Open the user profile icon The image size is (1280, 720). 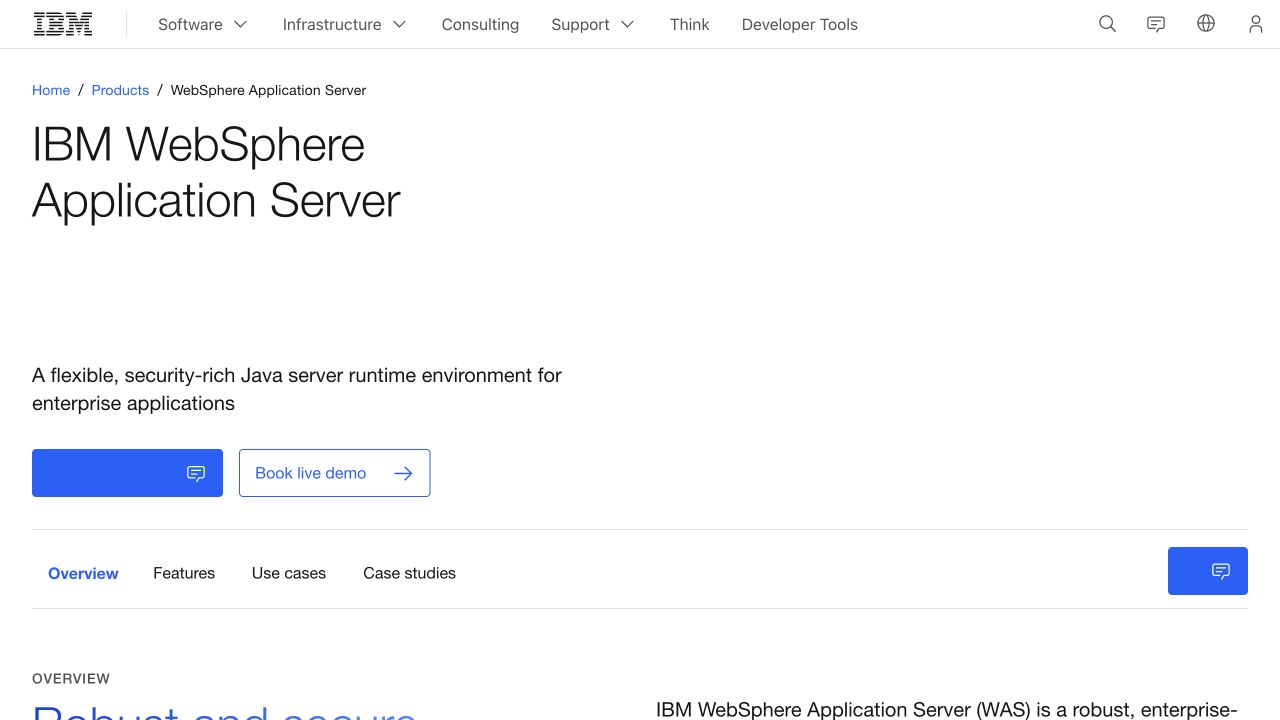tap(1256, 24)
